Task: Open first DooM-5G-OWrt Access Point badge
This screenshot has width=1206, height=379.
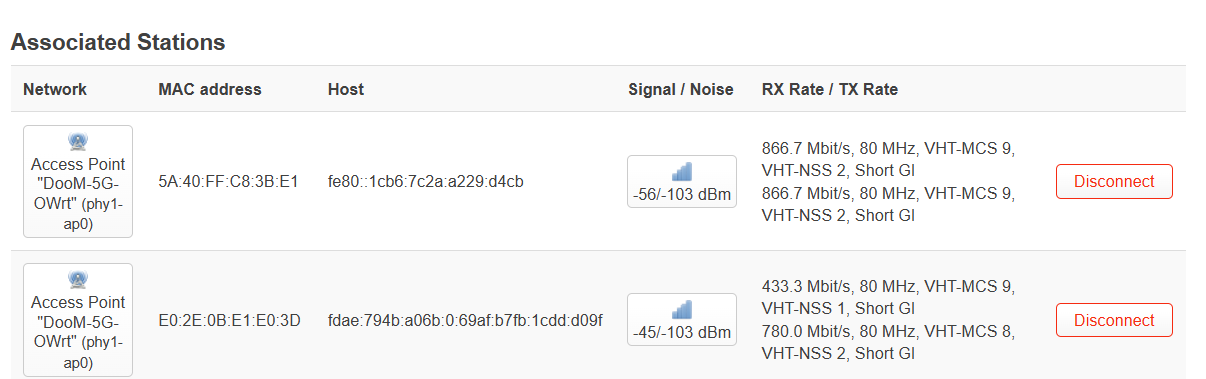Action: tap(78, 182)
